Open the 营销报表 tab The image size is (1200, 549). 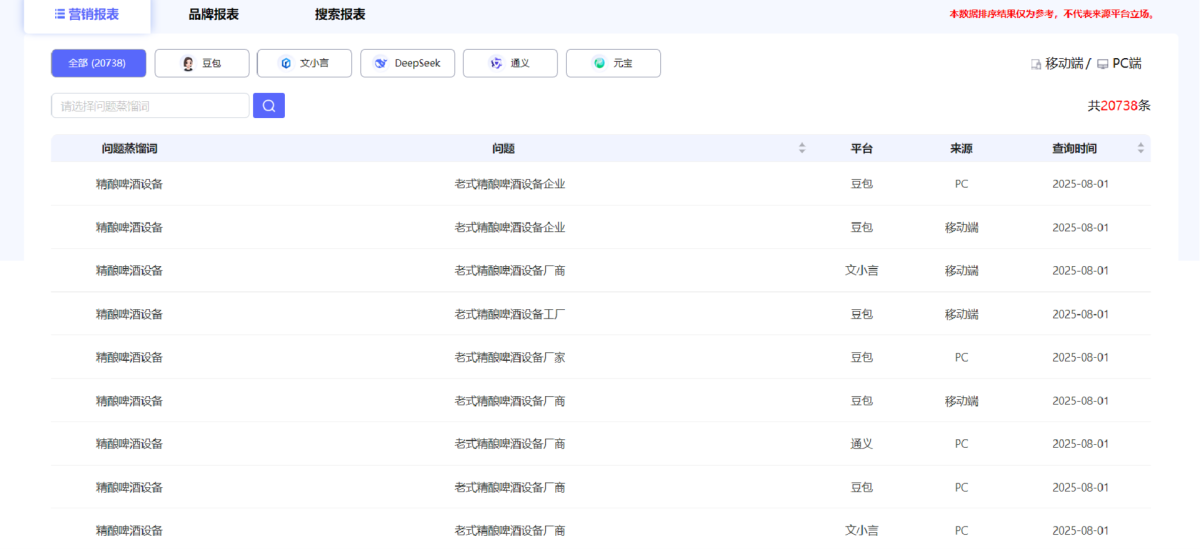87,15
